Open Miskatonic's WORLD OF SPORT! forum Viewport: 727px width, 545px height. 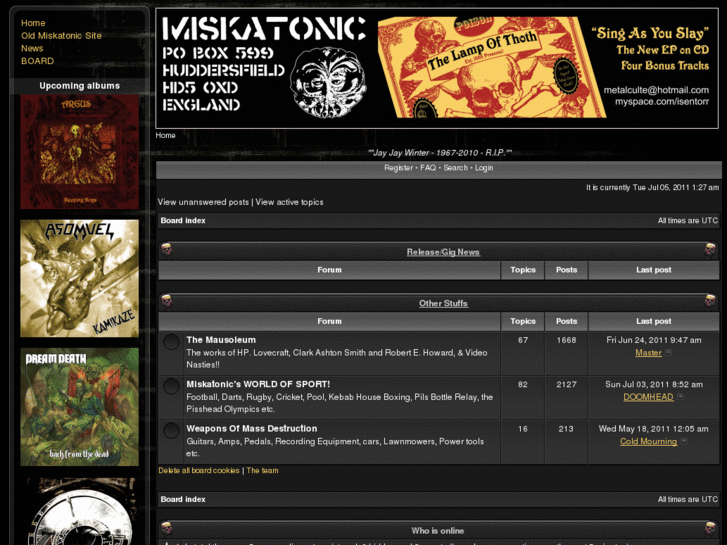258,385
